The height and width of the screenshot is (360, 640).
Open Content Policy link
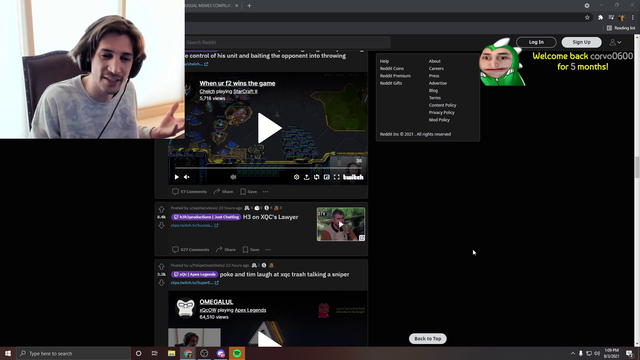(442, 105)
